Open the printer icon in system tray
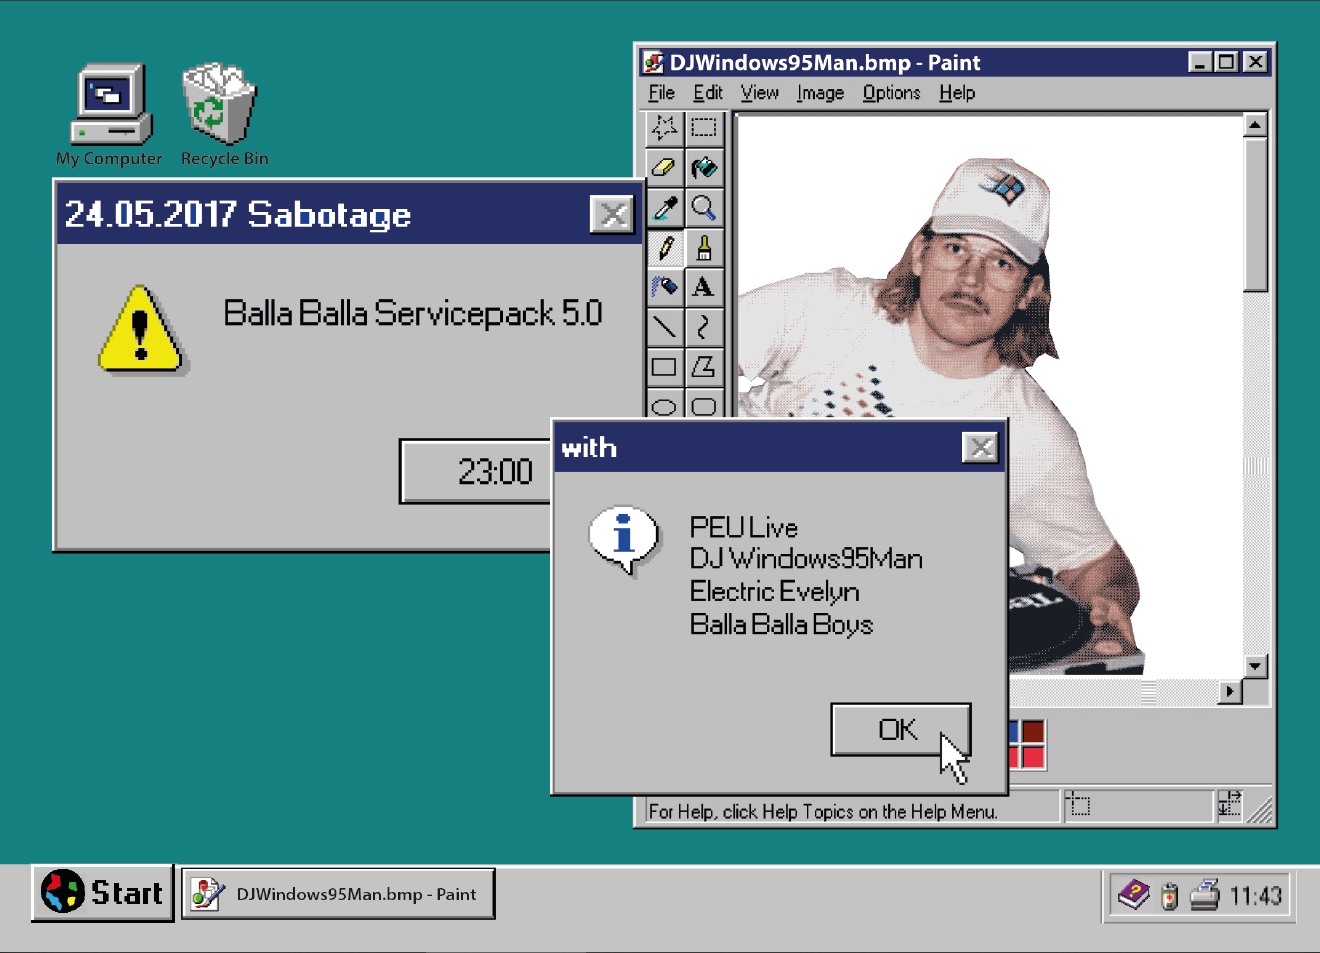 [x=1205, y=894]
